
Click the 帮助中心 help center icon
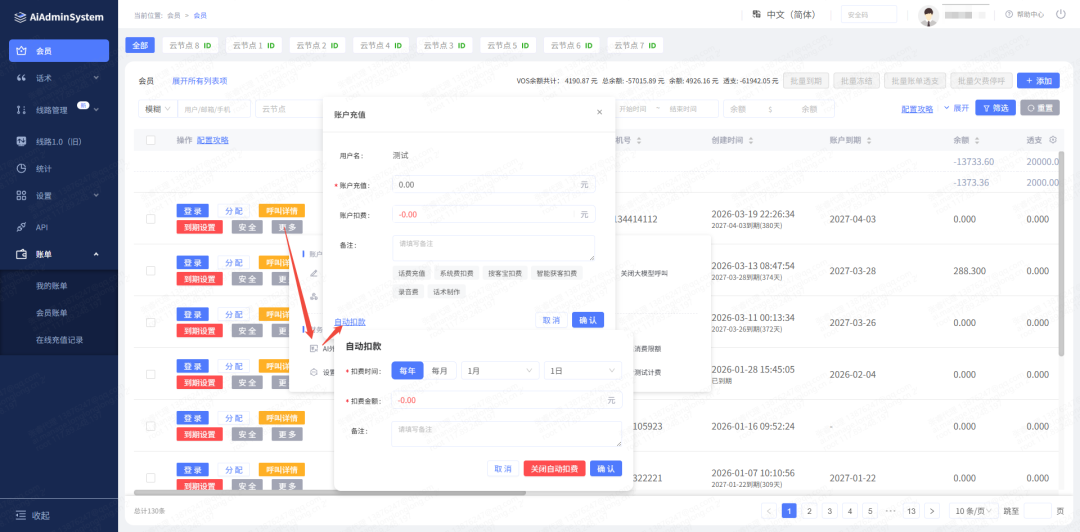[x=1009, y=14]
